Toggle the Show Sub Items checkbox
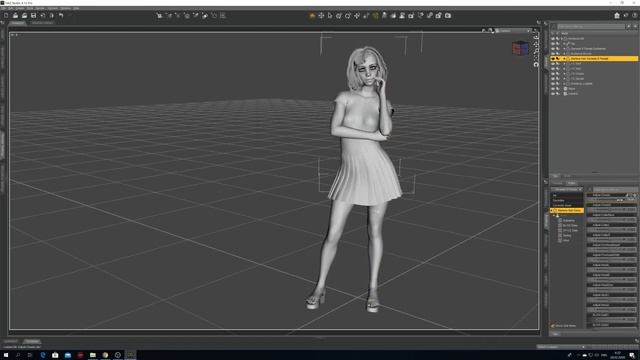 (x=553, y=326)
